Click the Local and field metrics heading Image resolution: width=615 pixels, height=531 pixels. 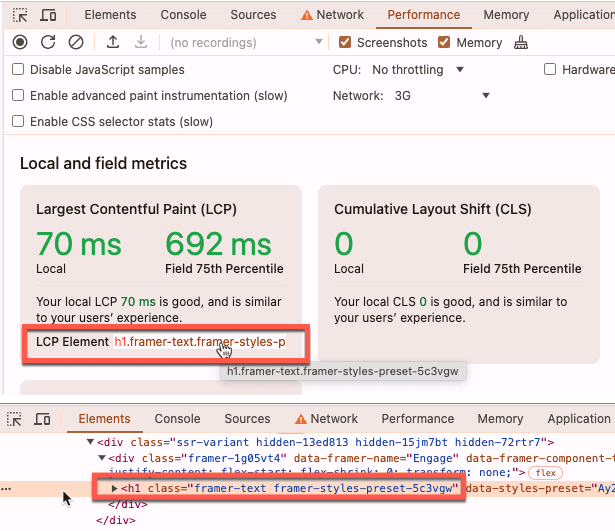tap(104, 163)
